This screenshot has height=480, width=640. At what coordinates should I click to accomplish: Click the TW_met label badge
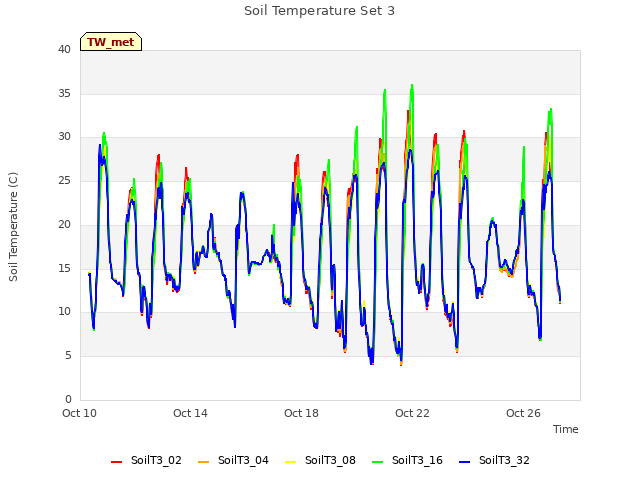pyautogui.click(x=111, y=42)
